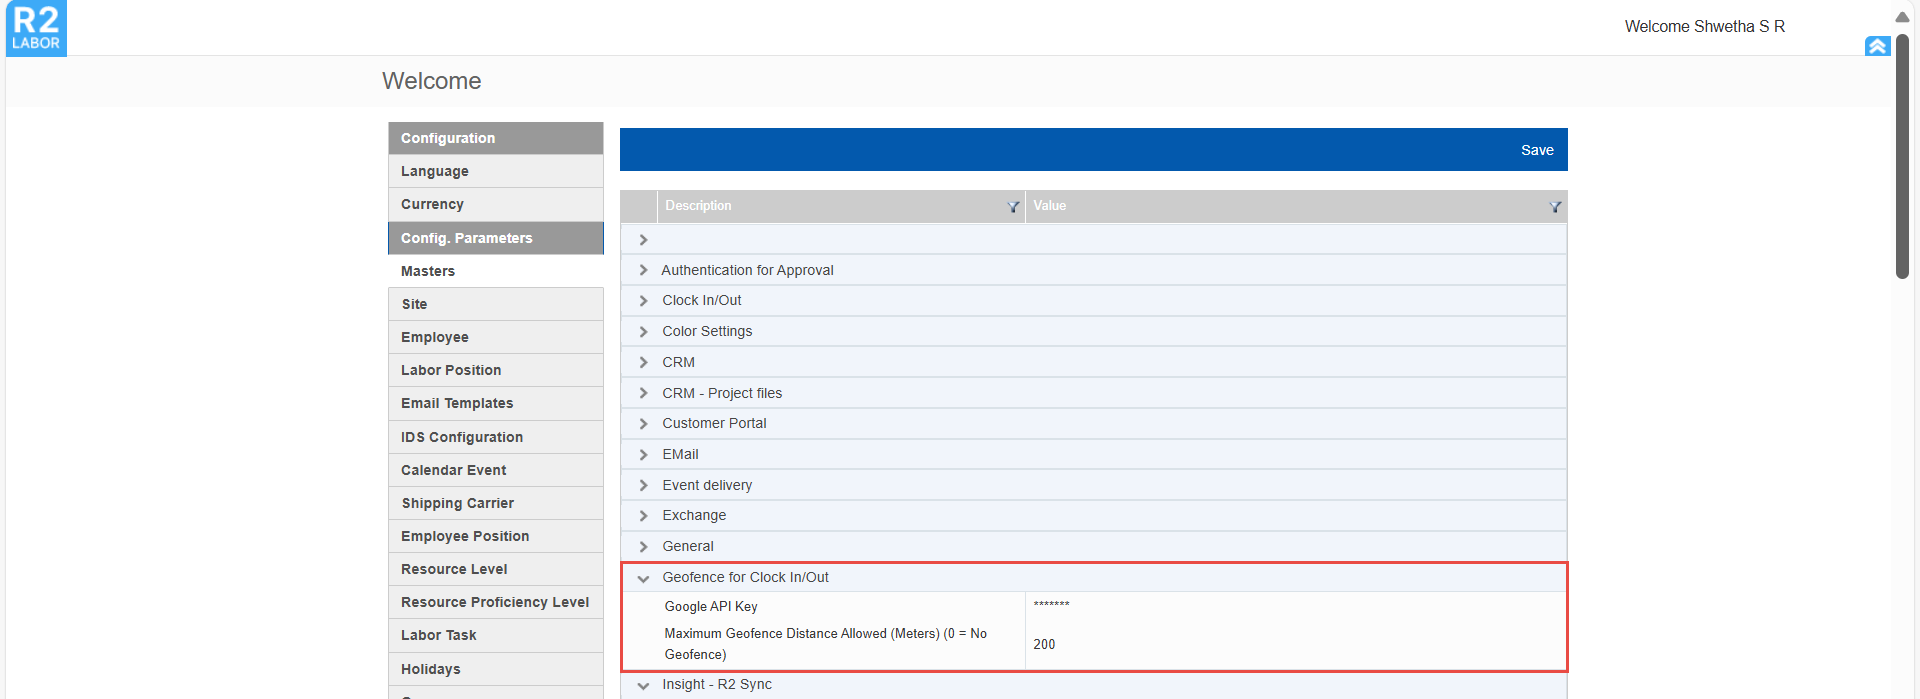Open Email Templates from the sidebar
Image resolution: width=1920 pixels, height=699 pixels.
457,404
